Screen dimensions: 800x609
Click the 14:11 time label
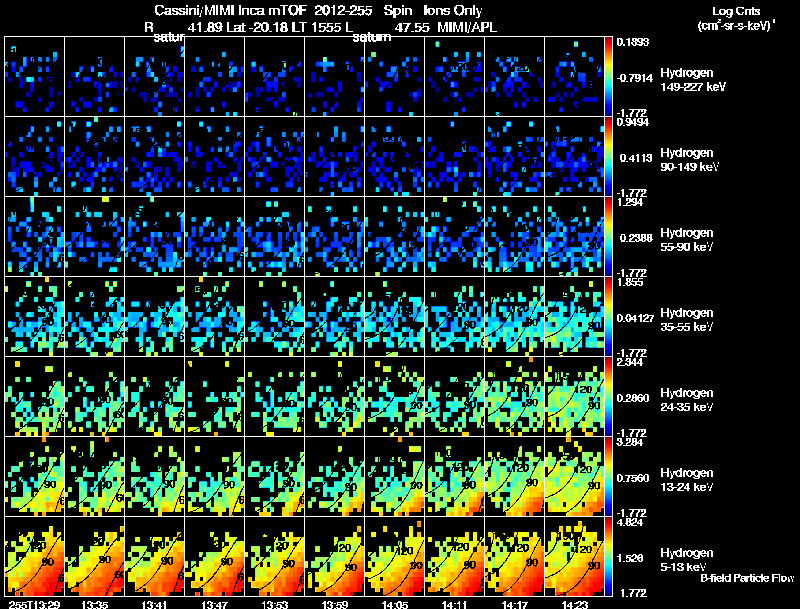(454, 604)
